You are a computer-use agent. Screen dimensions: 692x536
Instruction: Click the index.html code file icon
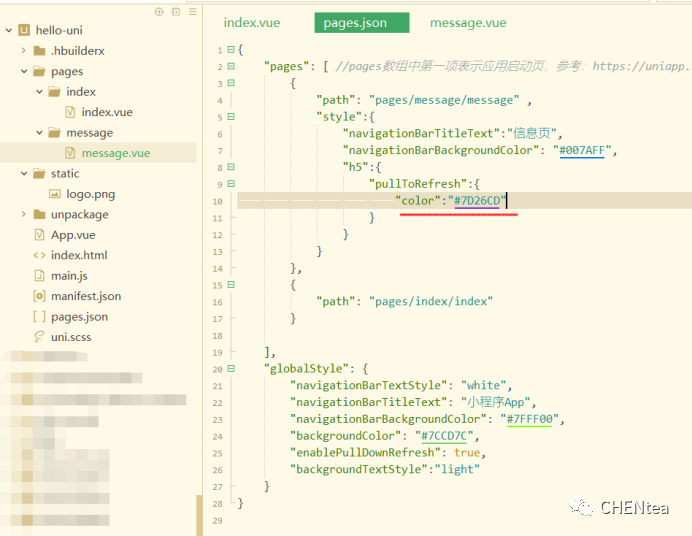pyautogui.click(x=39, y=255)
